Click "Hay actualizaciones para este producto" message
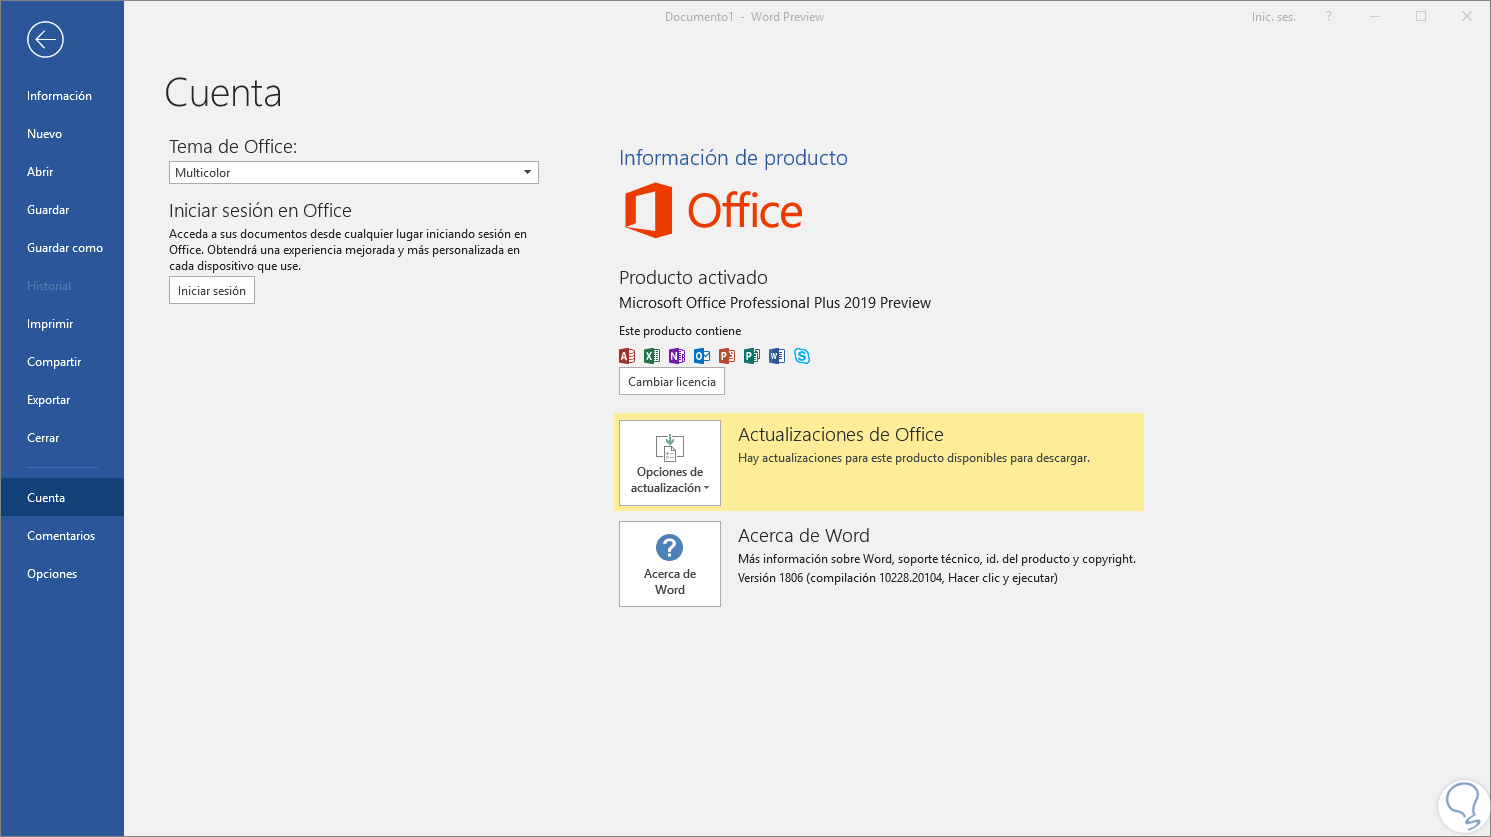The width and height of the screenshot is (1491, 837). coord(914,458)
